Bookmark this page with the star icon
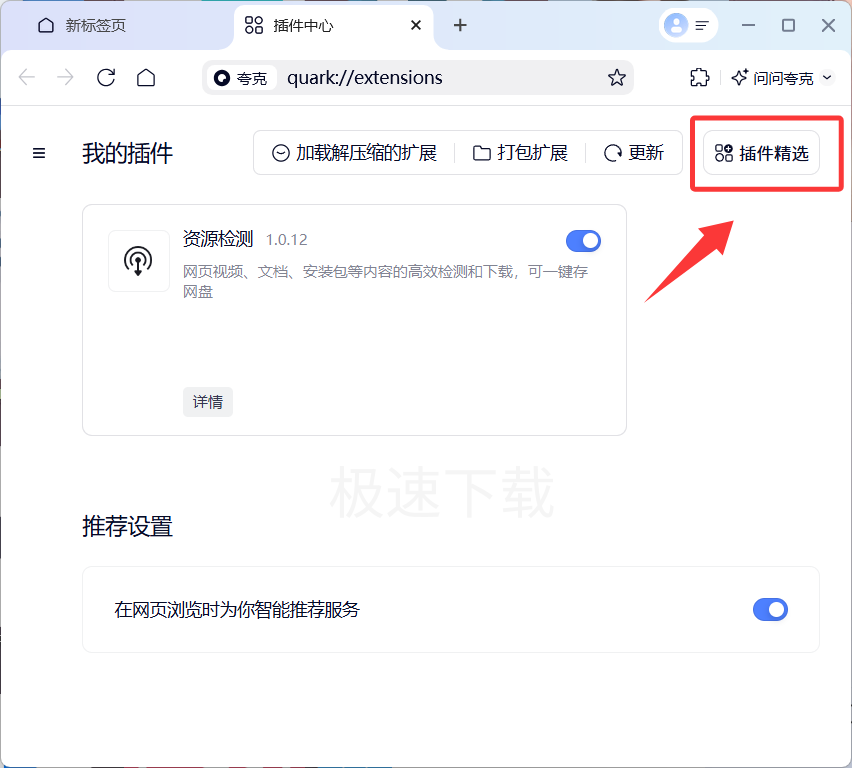Screen dimensions: 852x768 pos(616,78)
